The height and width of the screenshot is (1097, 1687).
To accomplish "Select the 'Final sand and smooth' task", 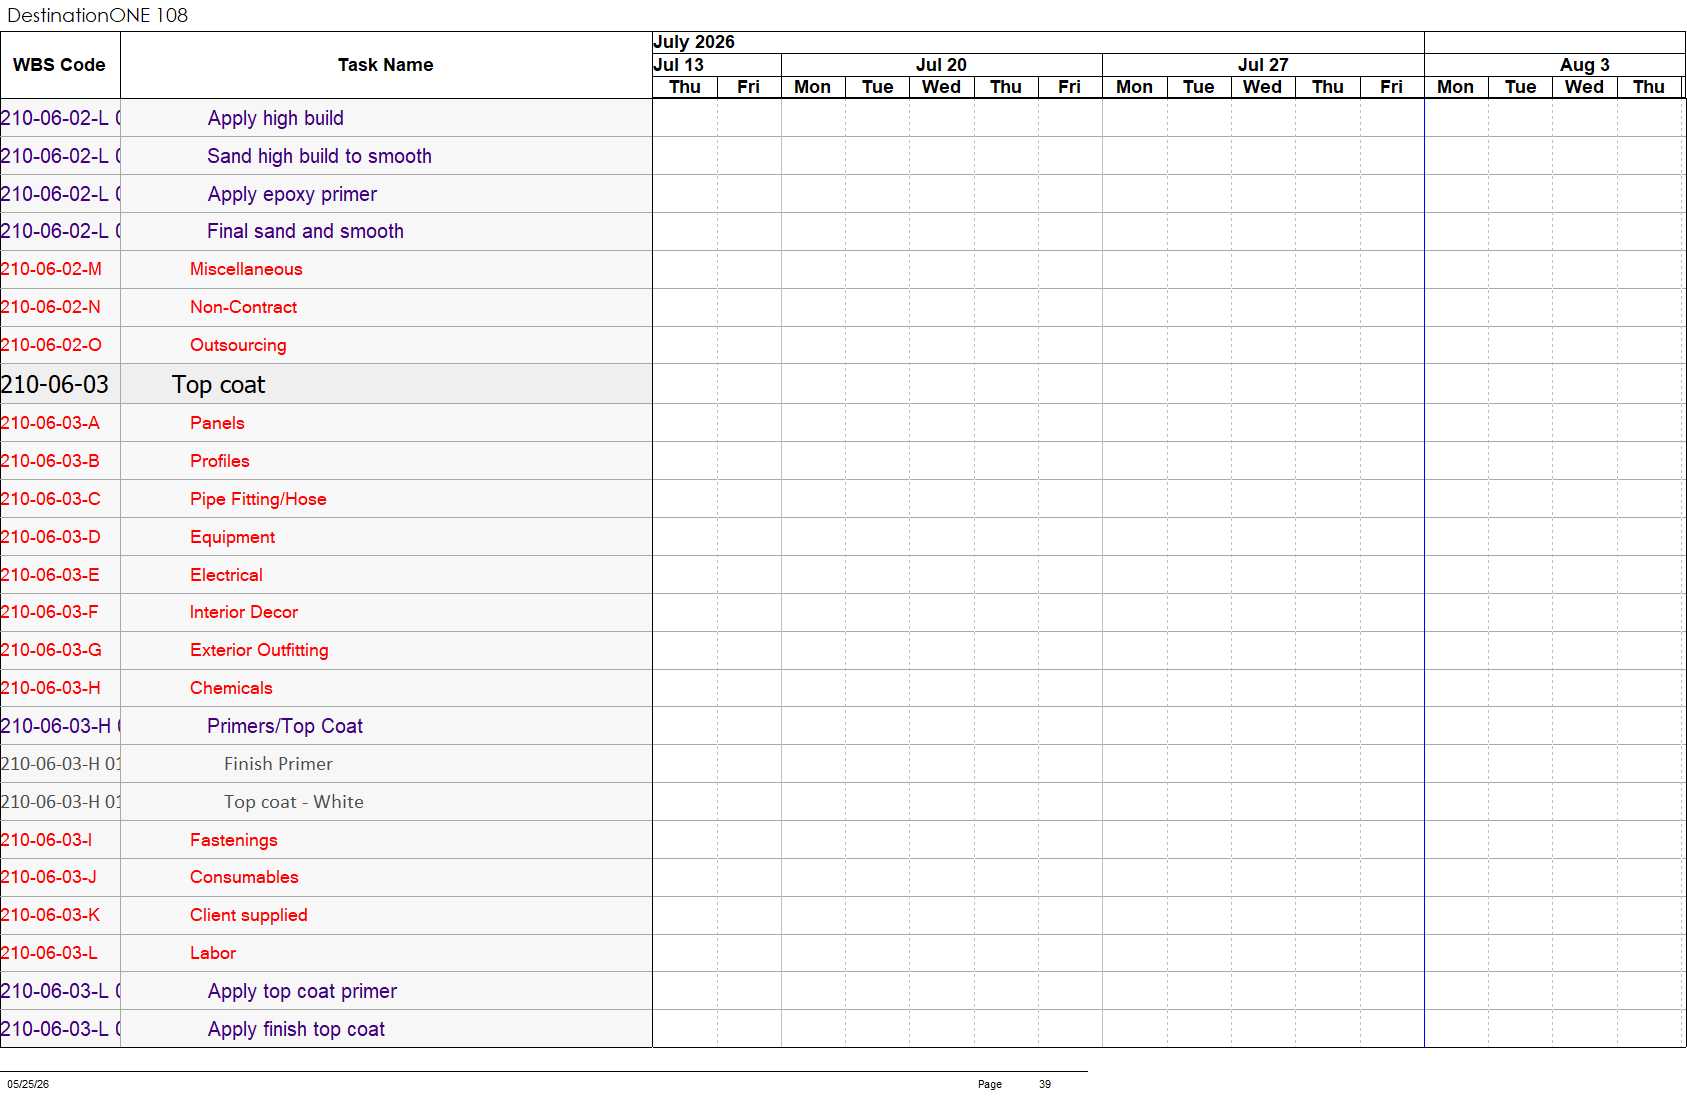I will coord(305,231).
